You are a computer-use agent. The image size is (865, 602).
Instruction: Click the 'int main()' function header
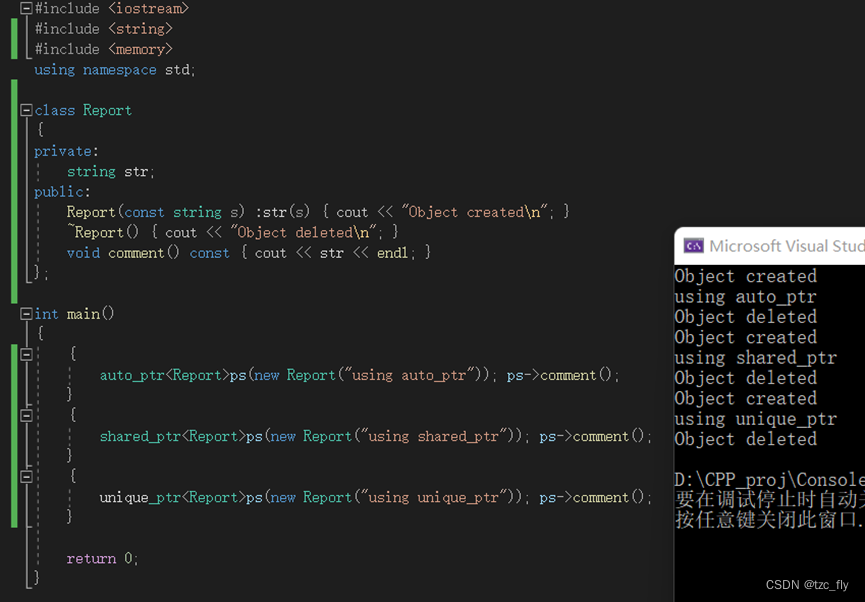pyautogui.click(x=74, y=314)
